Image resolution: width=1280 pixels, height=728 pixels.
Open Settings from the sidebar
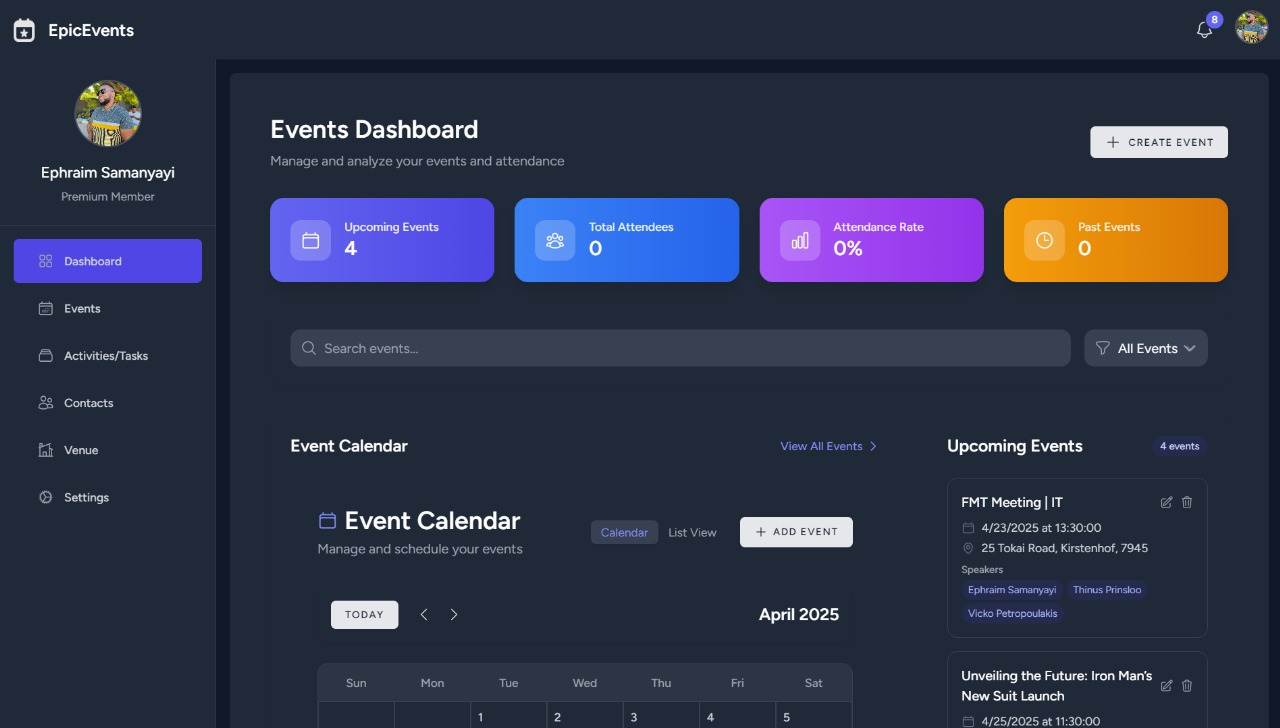pos(86,497)
